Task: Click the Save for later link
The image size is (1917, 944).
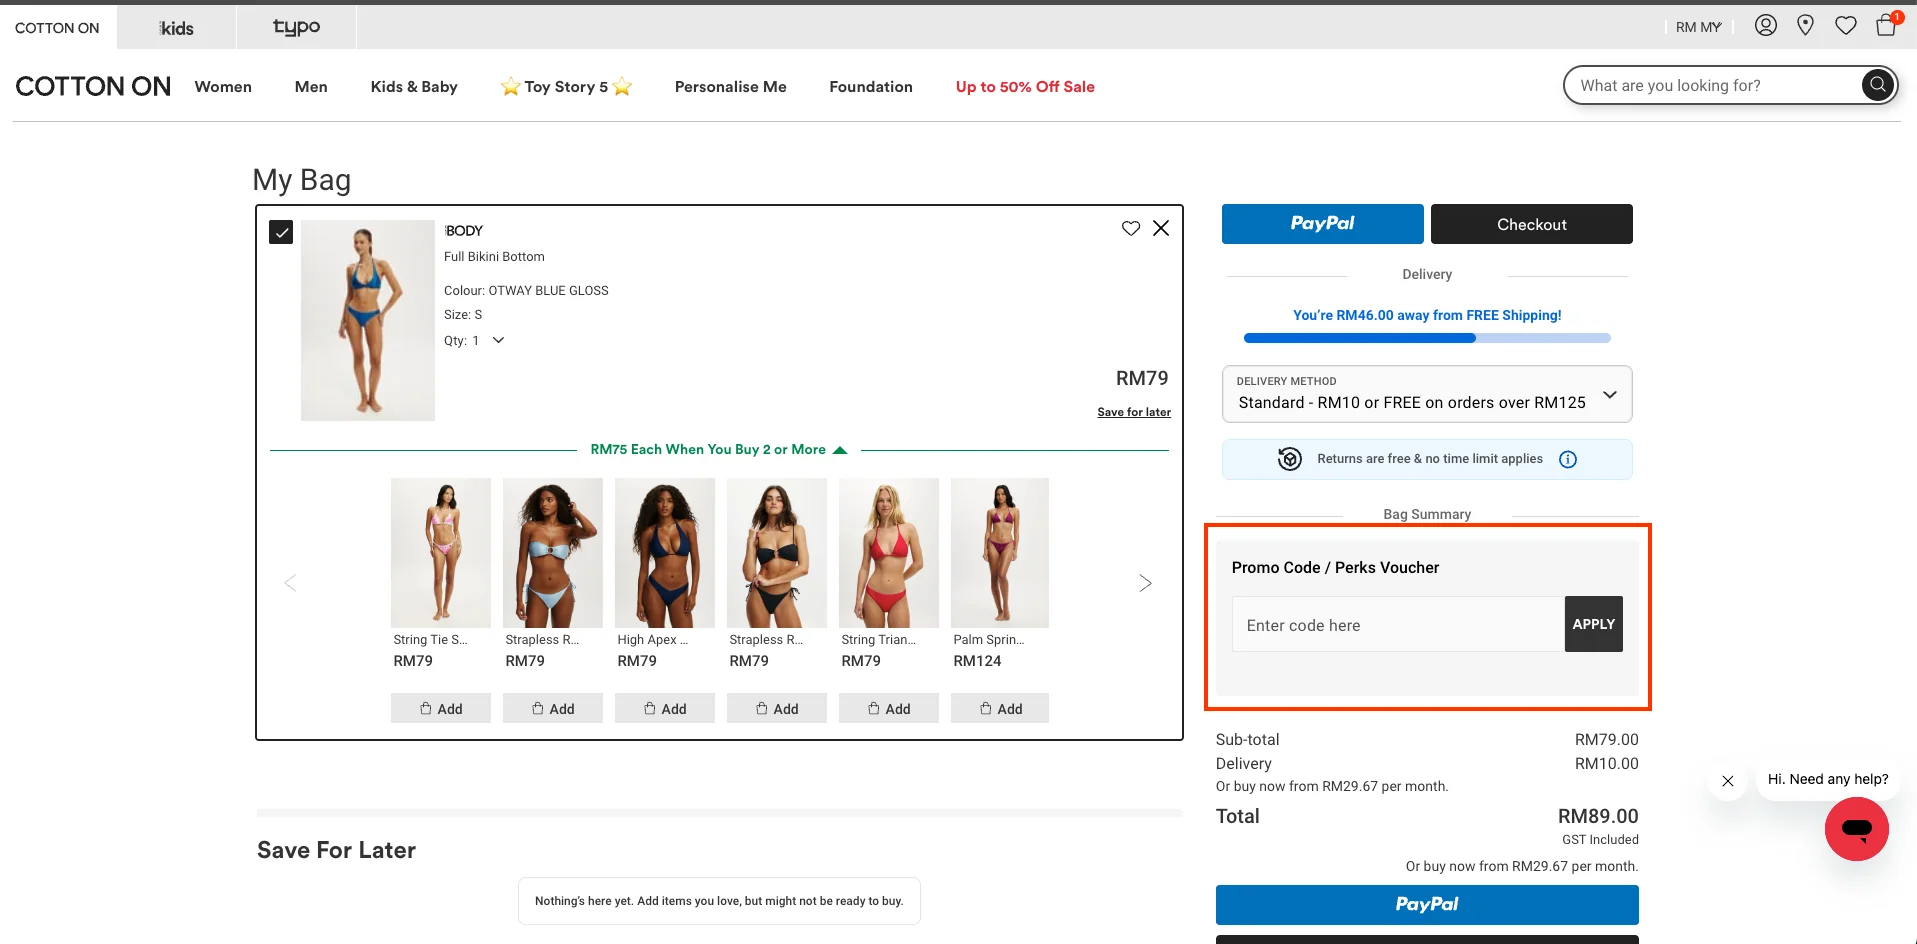Action: (x=1133, y=412)
